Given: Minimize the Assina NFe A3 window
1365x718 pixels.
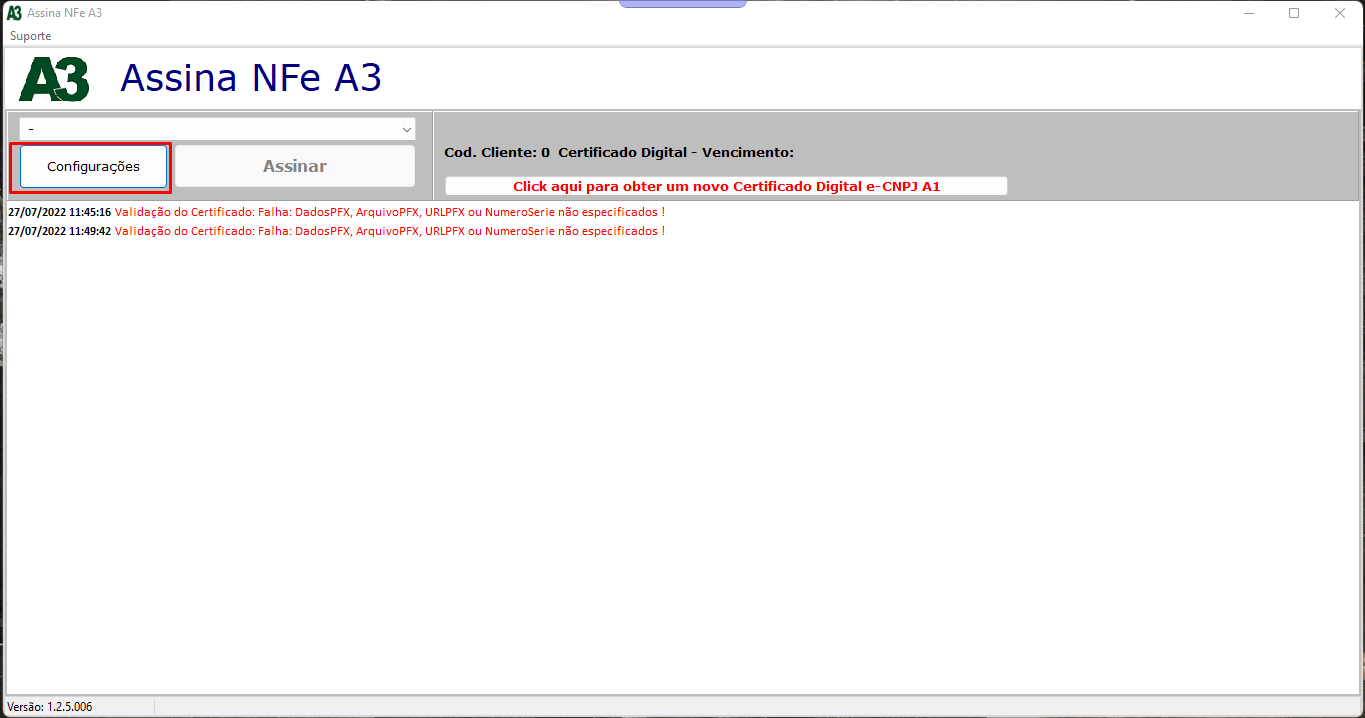Looking at the screenshot, I should click(x=1250, y=13).
